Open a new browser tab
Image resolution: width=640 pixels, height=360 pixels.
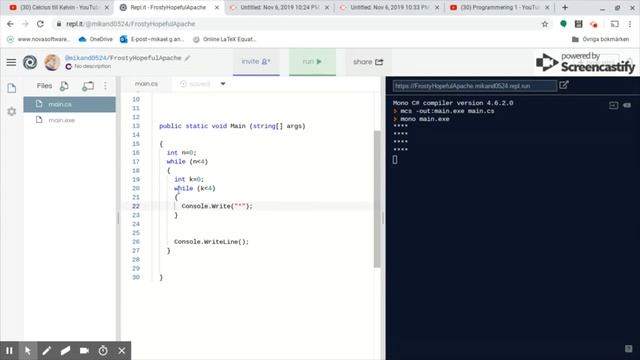[565, 7]
